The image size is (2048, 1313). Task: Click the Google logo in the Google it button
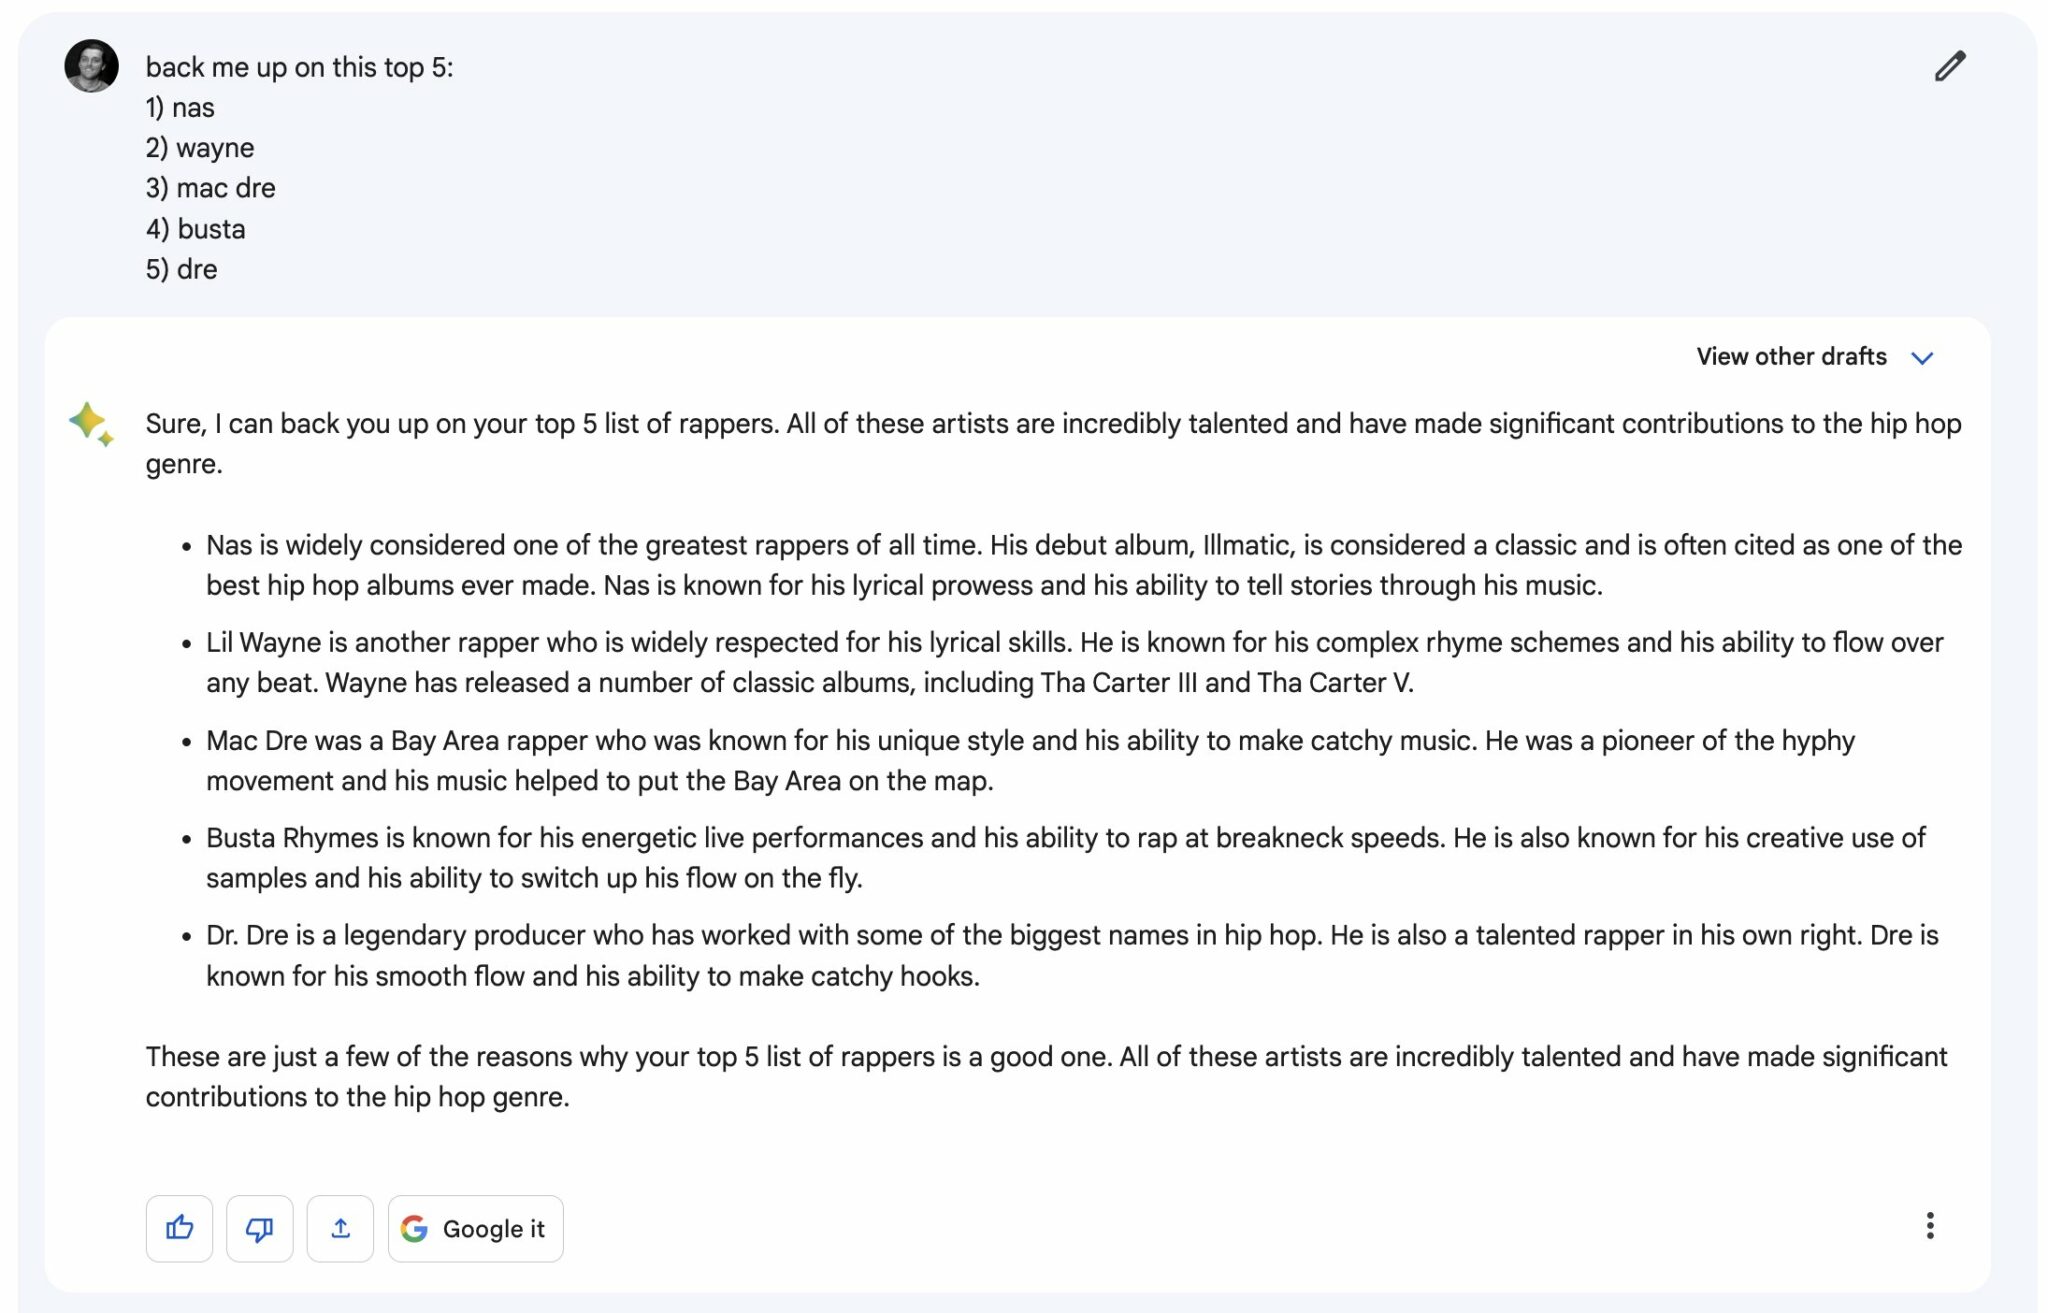point(417,1228)
